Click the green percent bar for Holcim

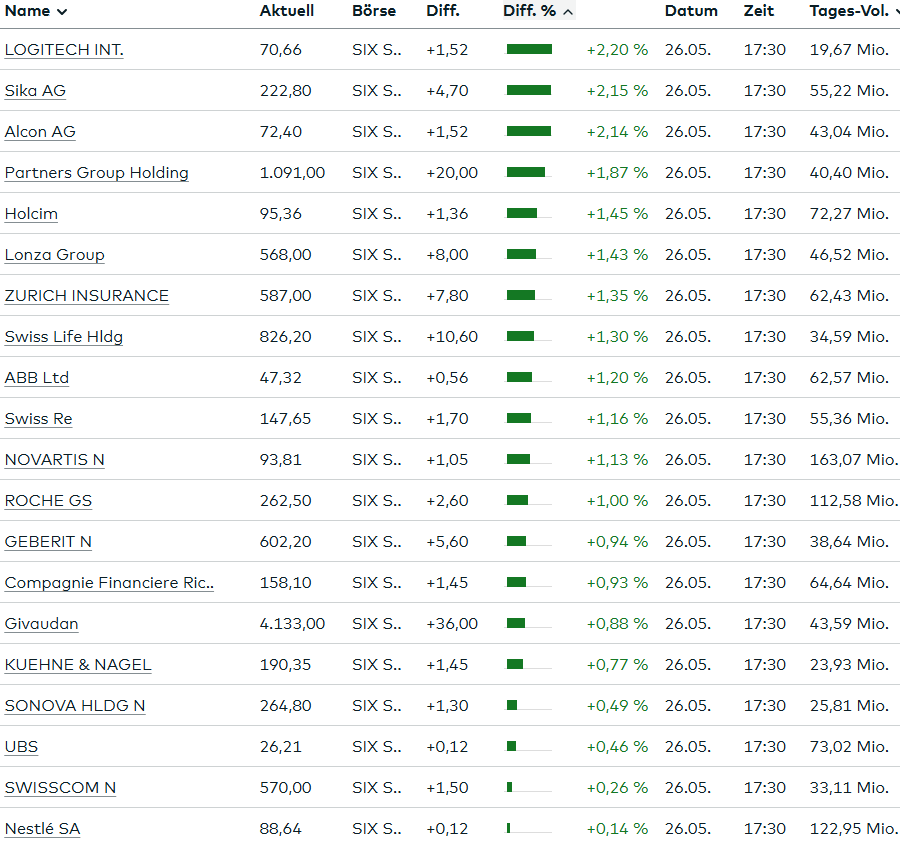click(522, 214)
